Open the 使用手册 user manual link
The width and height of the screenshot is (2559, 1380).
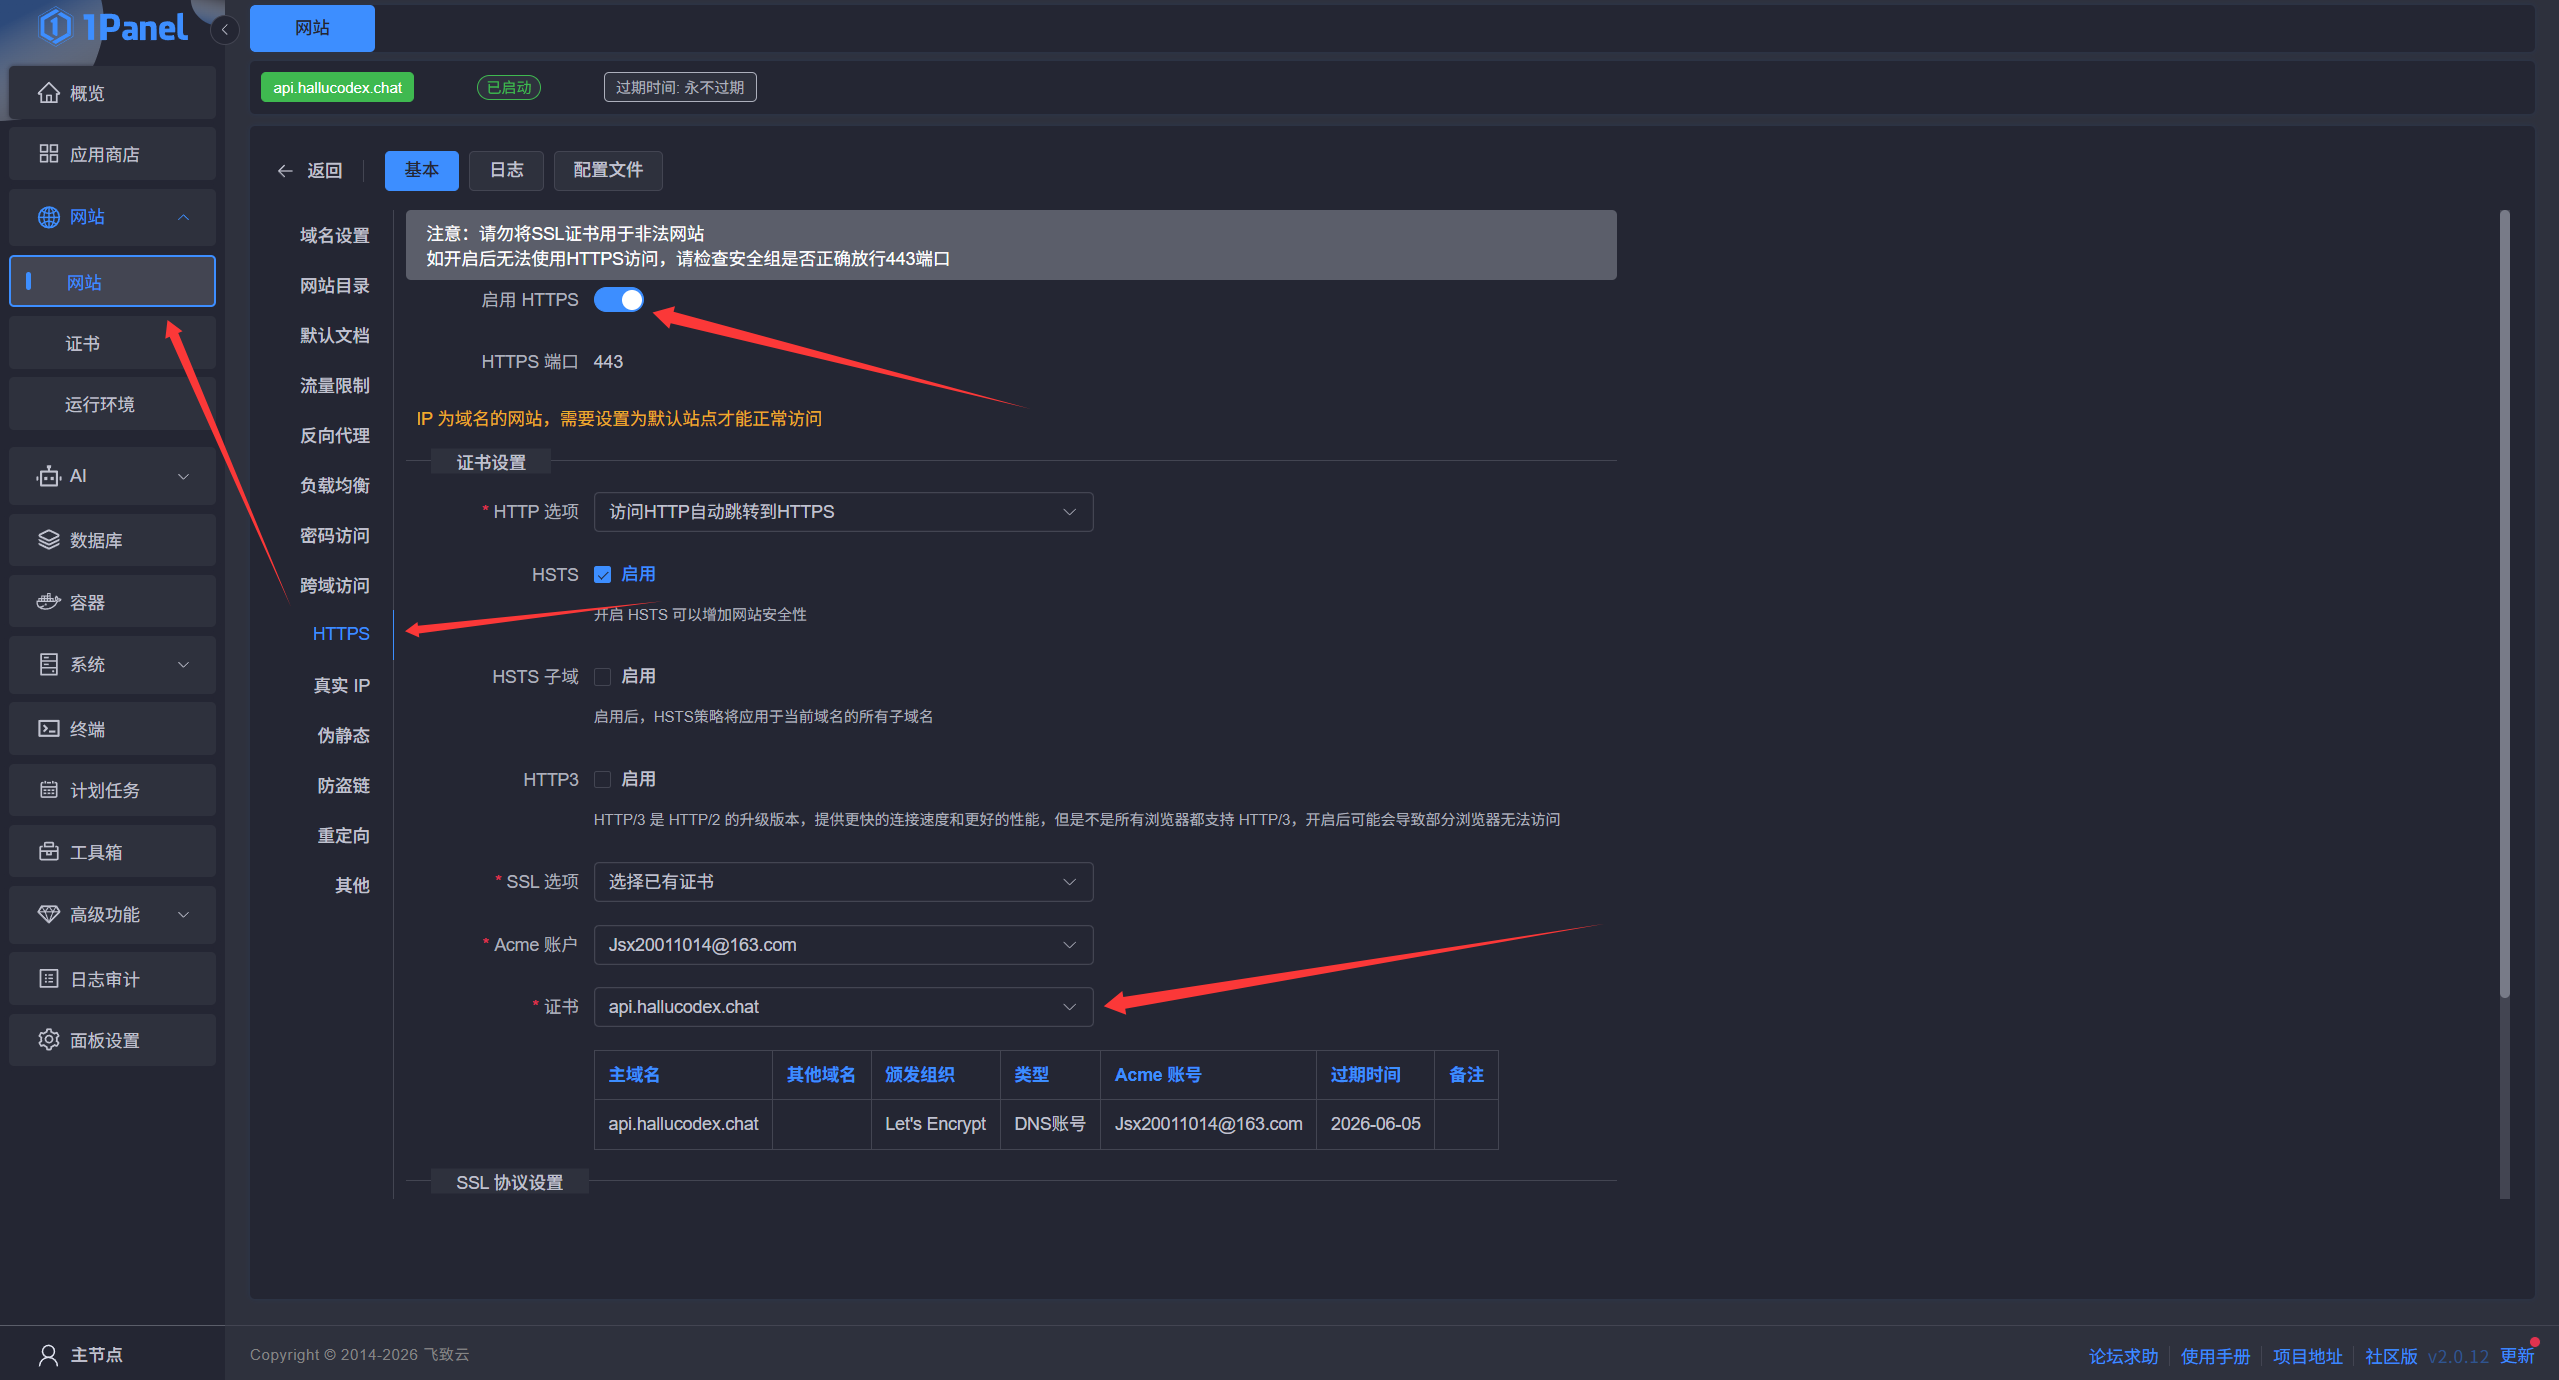tap(2214, 1356)
